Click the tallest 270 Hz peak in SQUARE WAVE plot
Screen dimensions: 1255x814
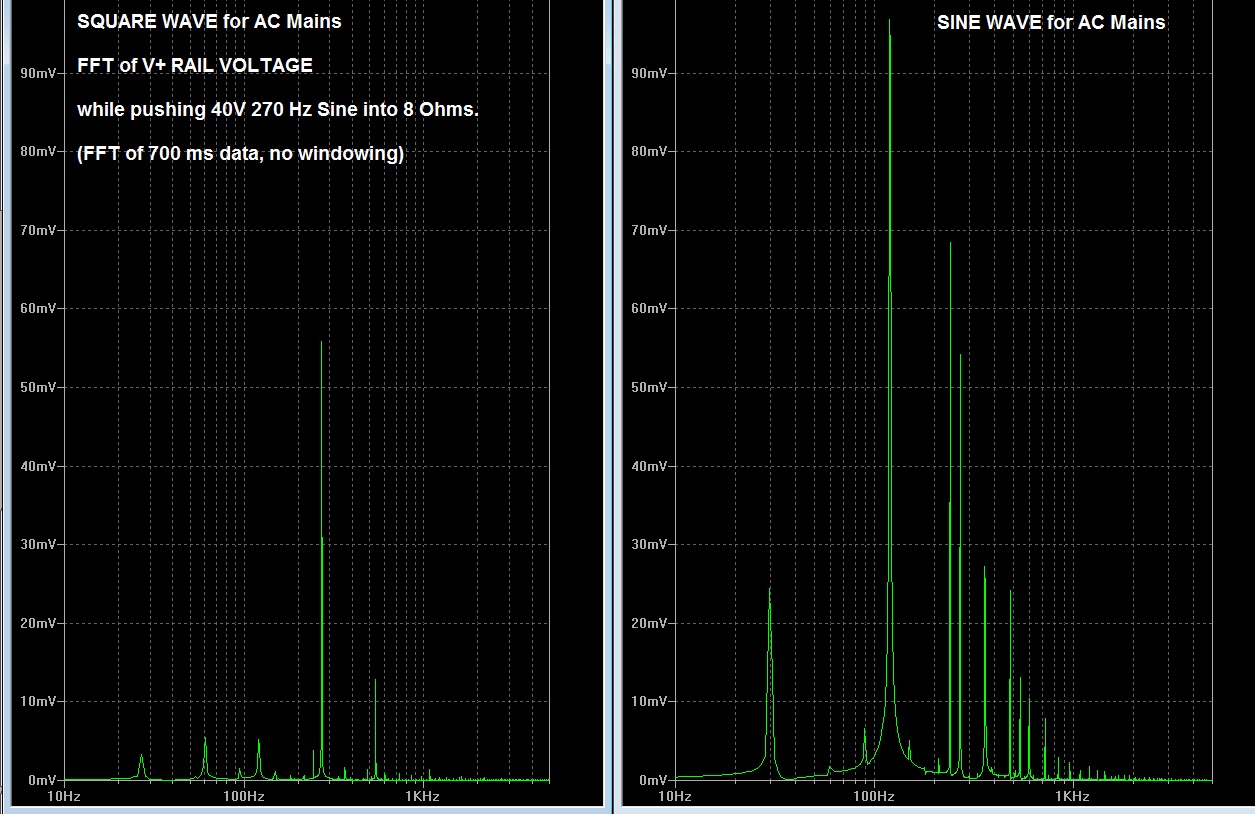click(321, 560)
